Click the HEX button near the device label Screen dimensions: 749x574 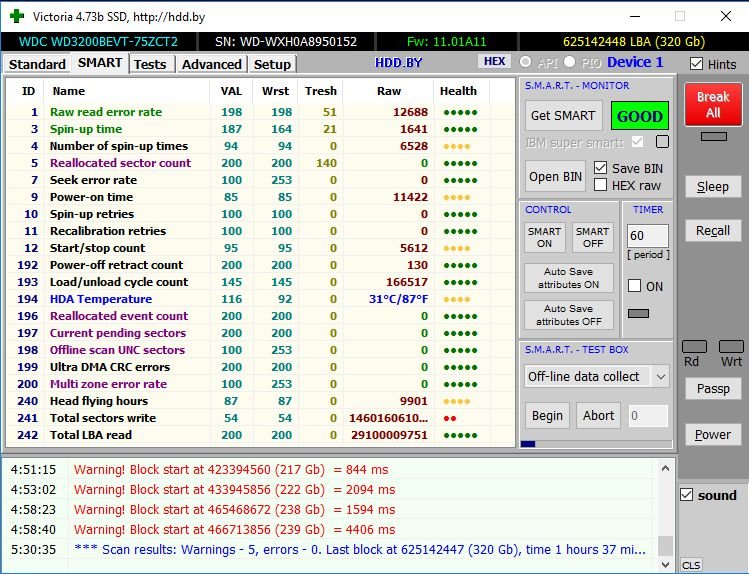click(x=494, y=62)
